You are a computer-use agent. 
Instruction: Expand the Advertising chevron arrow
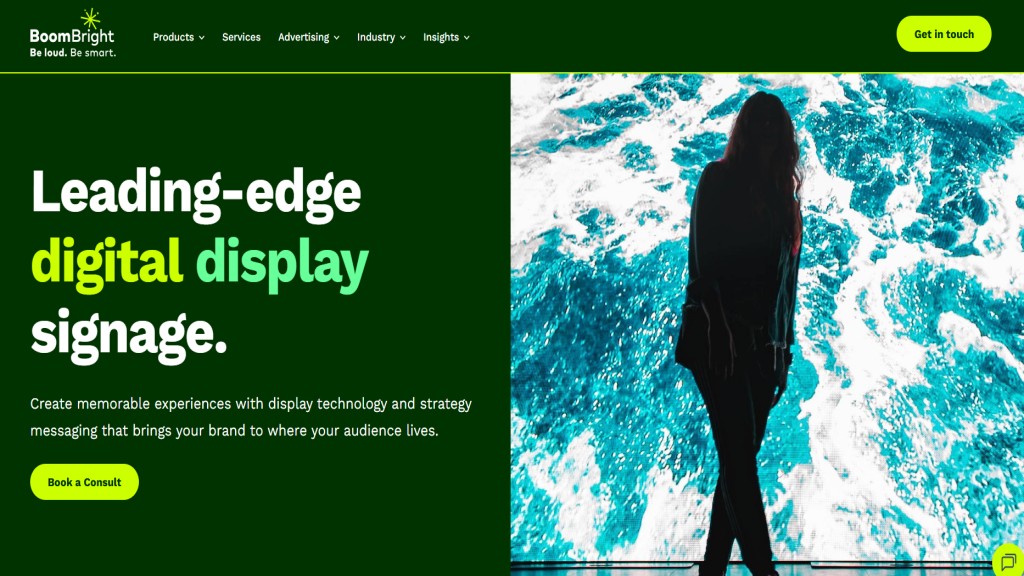pyautogui.click(x=337, y=38)
